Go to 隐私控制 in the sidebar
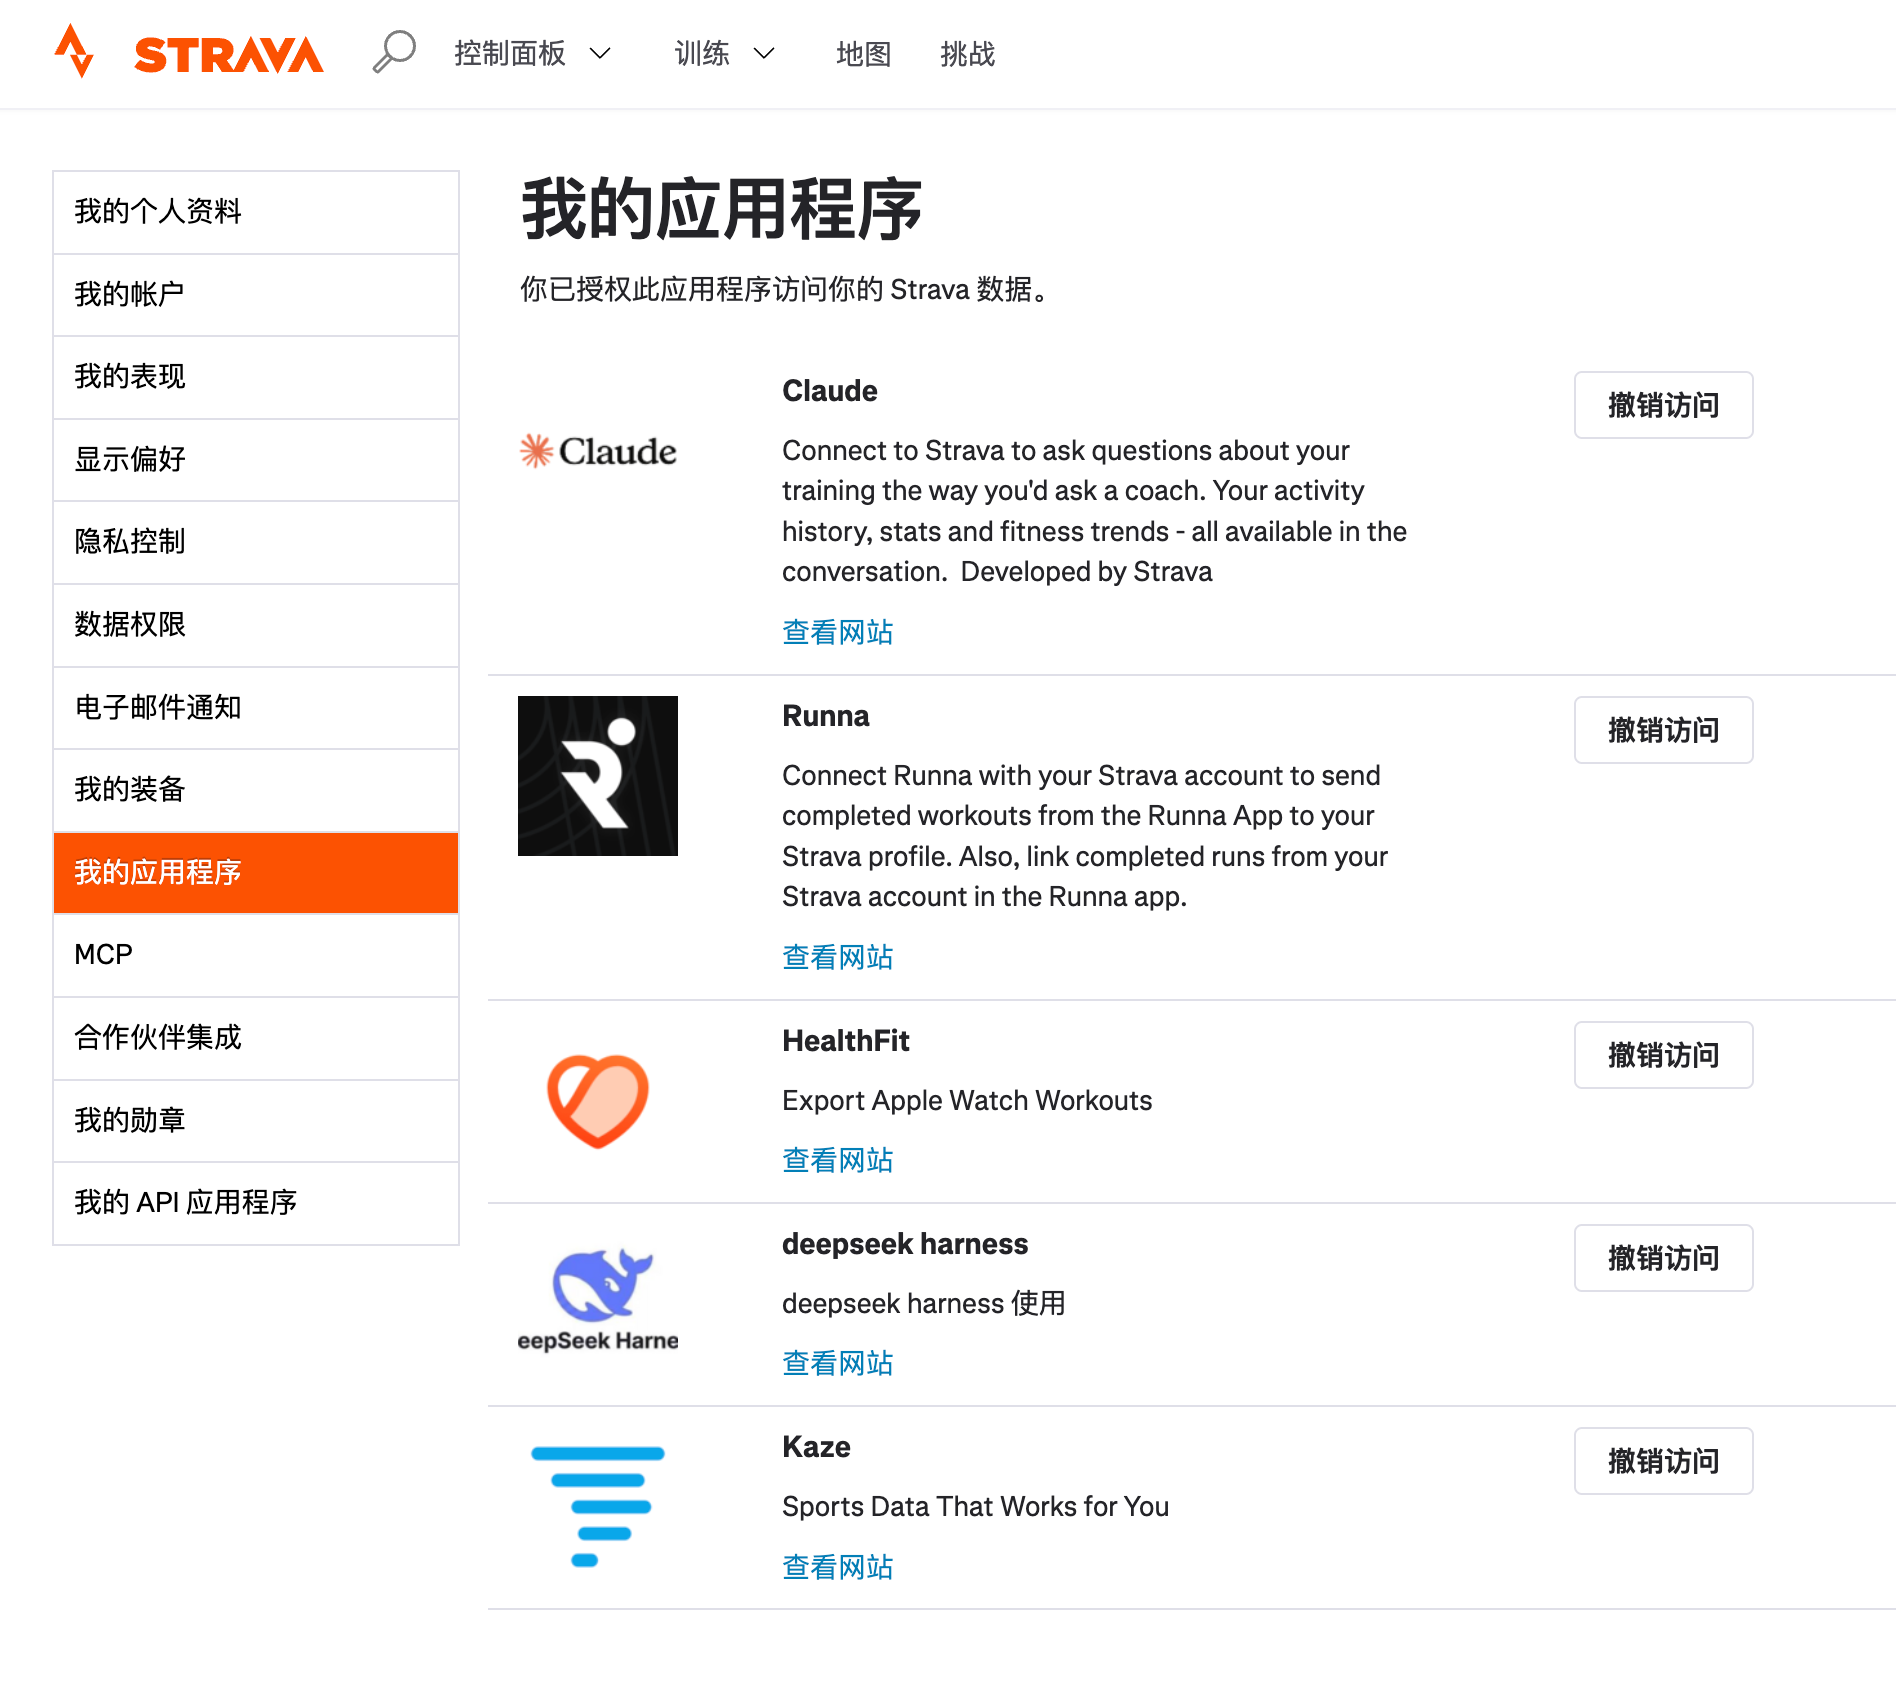This screenshot has height=1698, width=1896. (256, 542)
